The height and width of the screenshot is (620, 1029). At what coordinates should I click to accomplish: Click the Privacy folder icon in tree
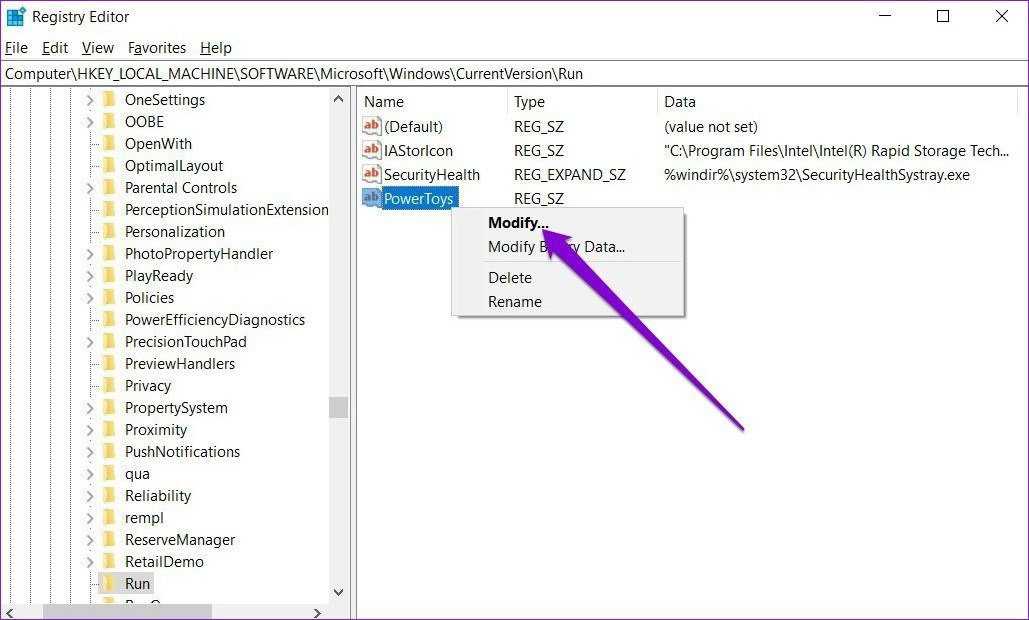point(109,385)
